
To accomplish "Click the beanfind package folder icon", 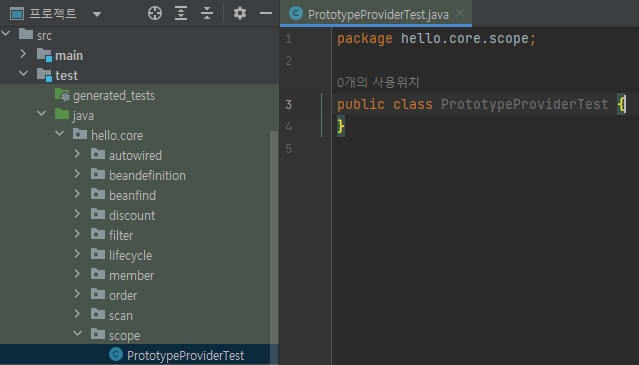I will point(98,194).
